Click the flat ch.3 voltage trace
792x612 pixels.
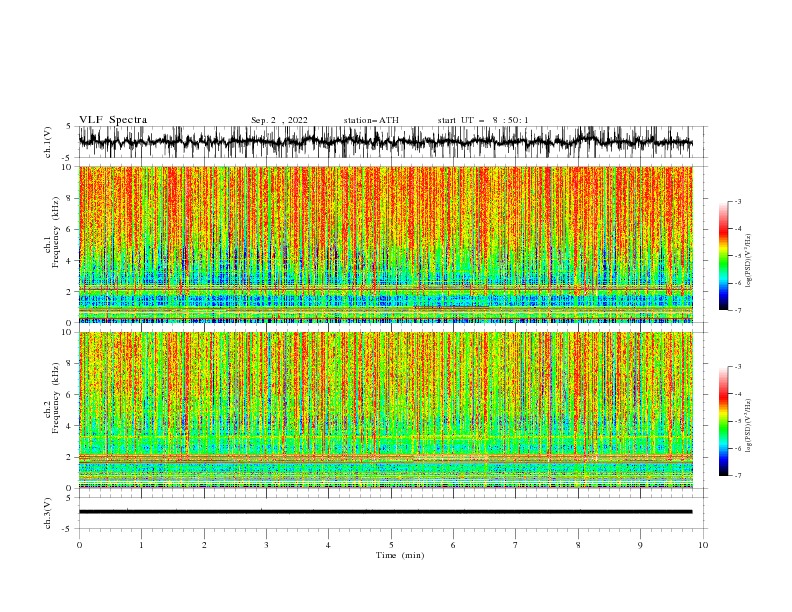[x=385, y=512]
